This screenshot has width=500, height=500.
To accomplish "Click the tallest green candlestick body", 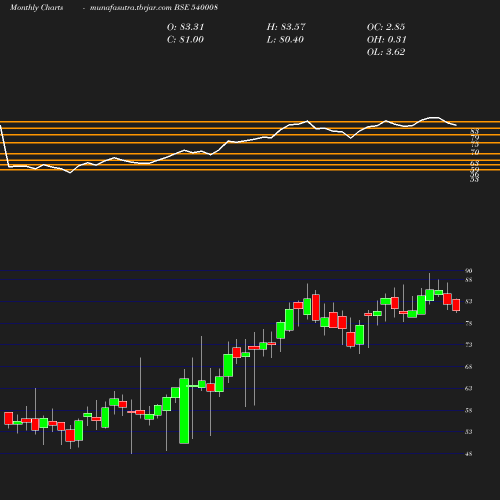I will click(x=184, y=411).
